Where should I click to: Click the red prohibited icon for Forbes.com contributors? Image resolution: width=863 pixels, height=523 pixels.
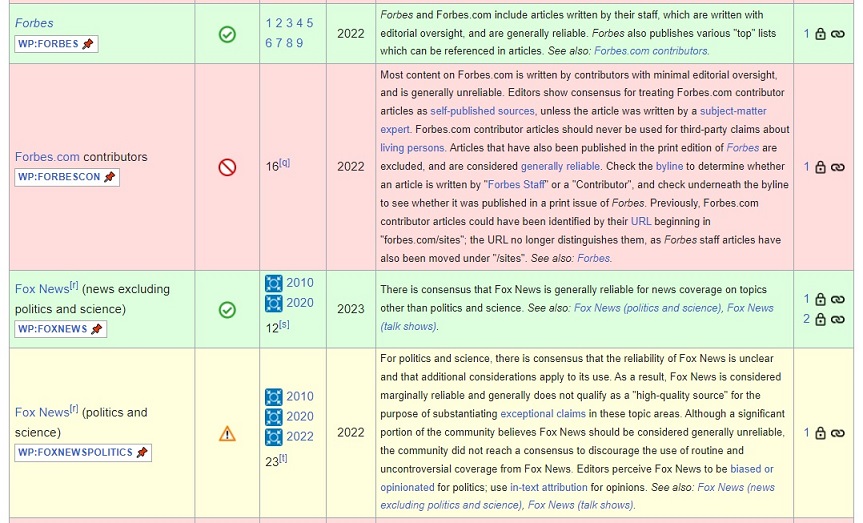227,167
